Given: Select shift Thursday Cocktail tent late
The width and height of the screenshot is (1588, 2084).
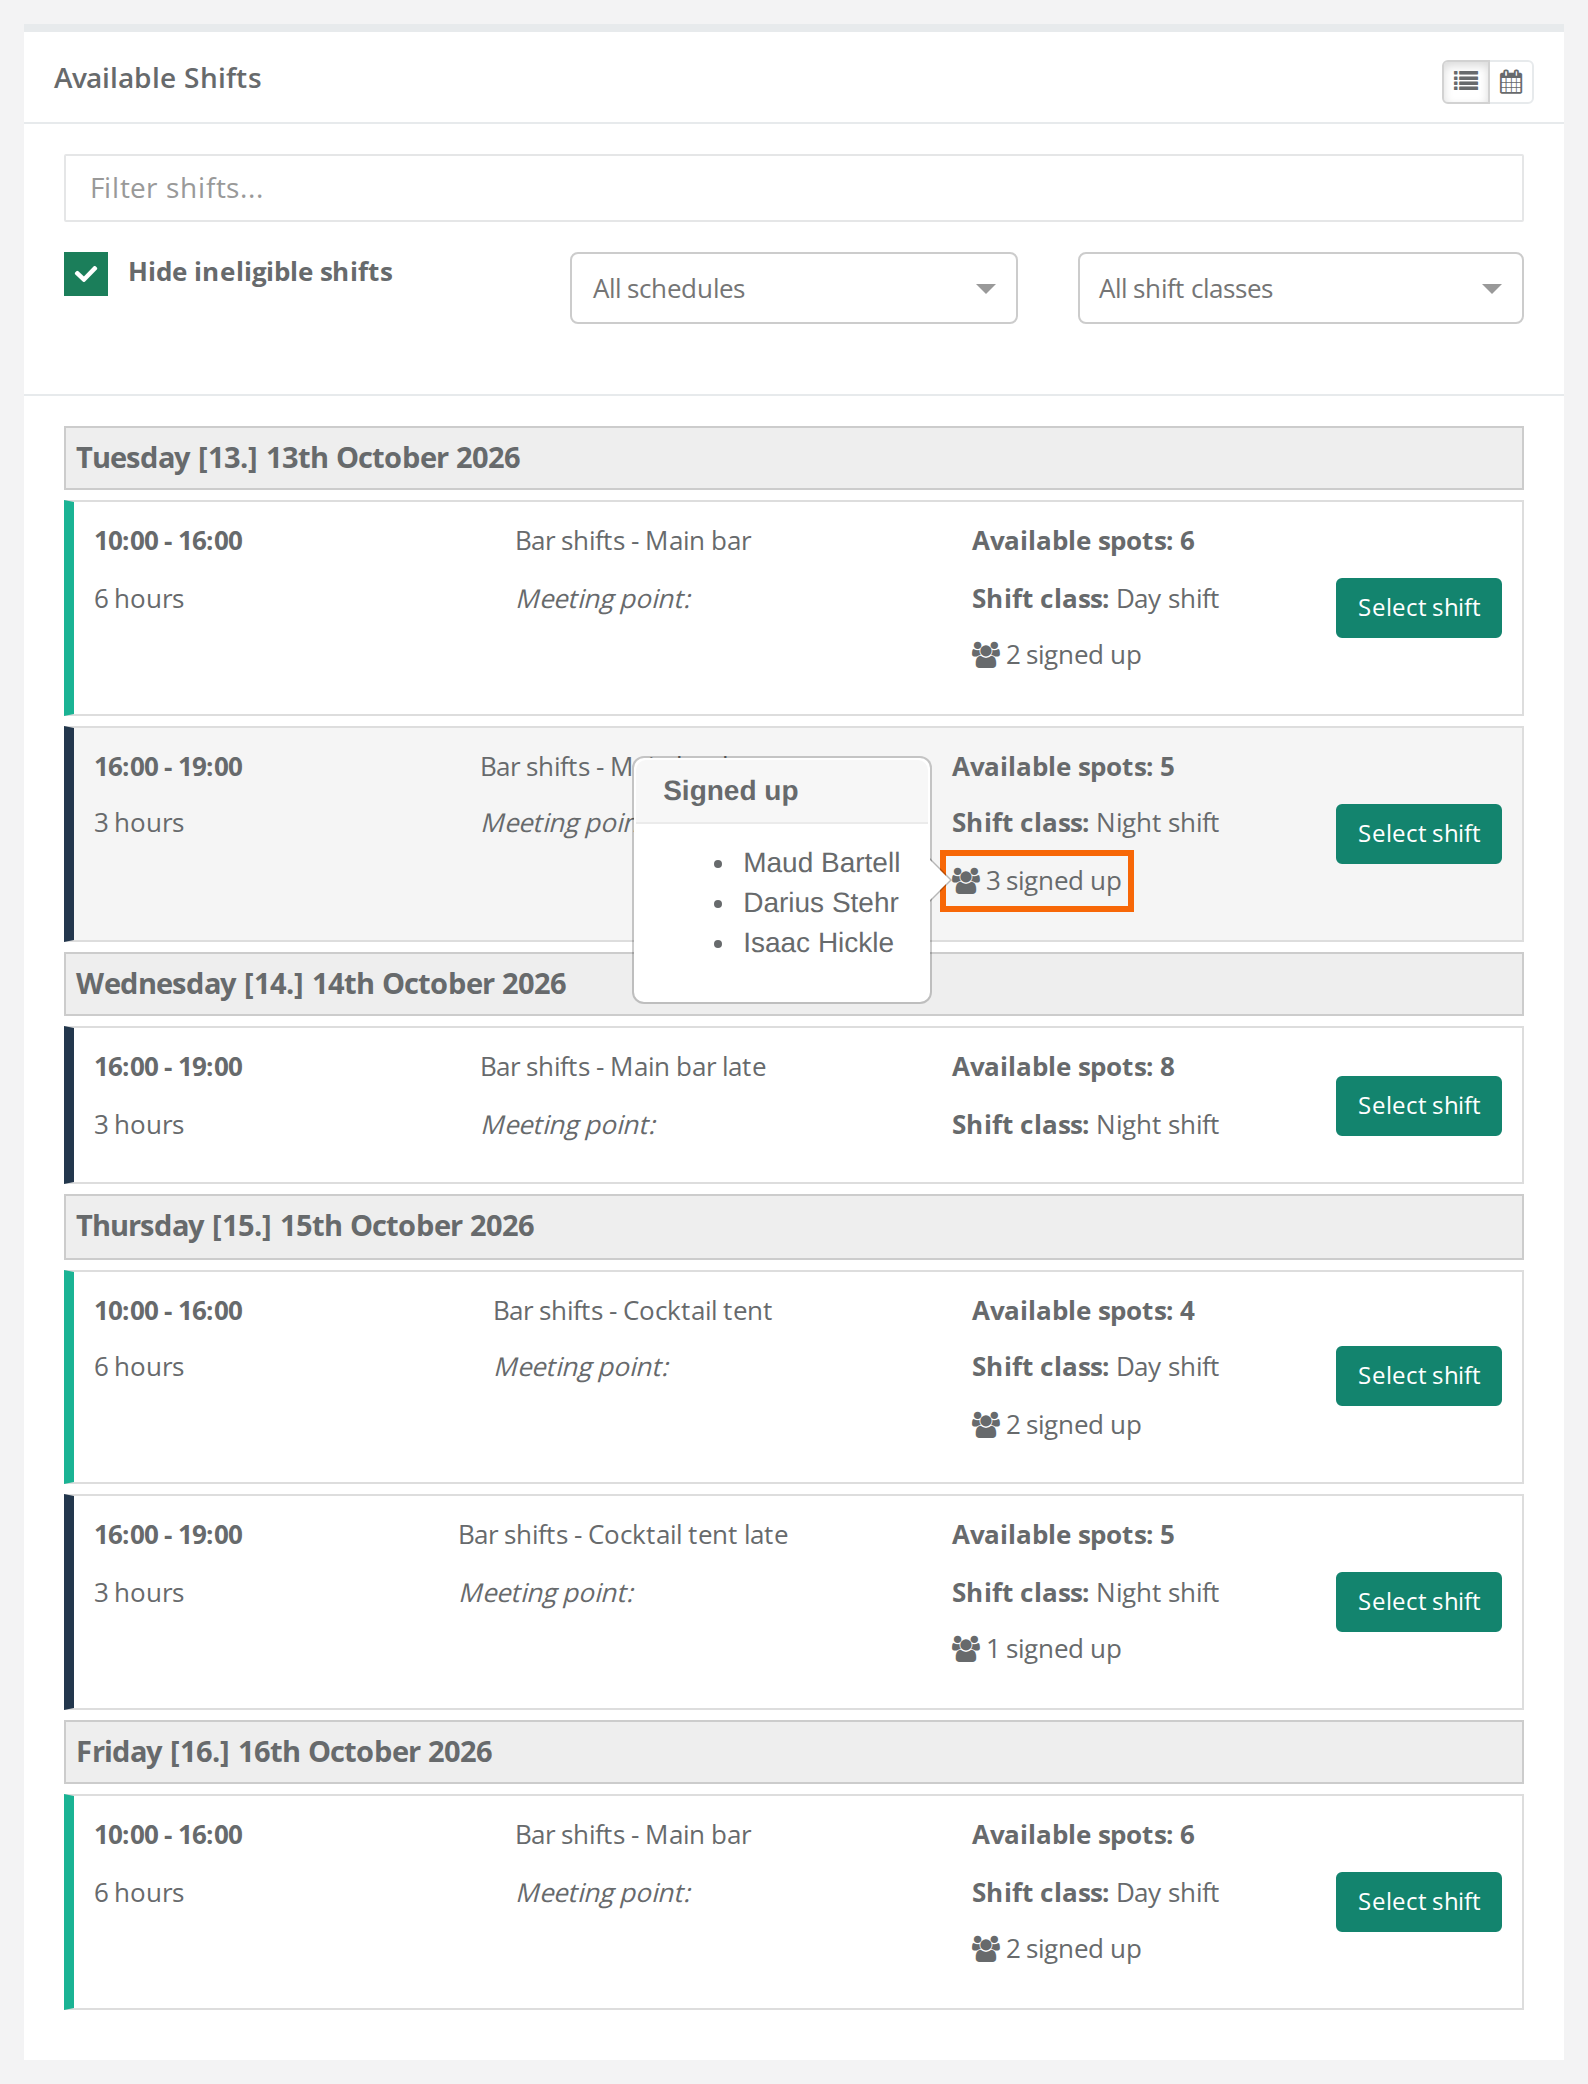Looking at the screenshot, I should 1419,1602.
